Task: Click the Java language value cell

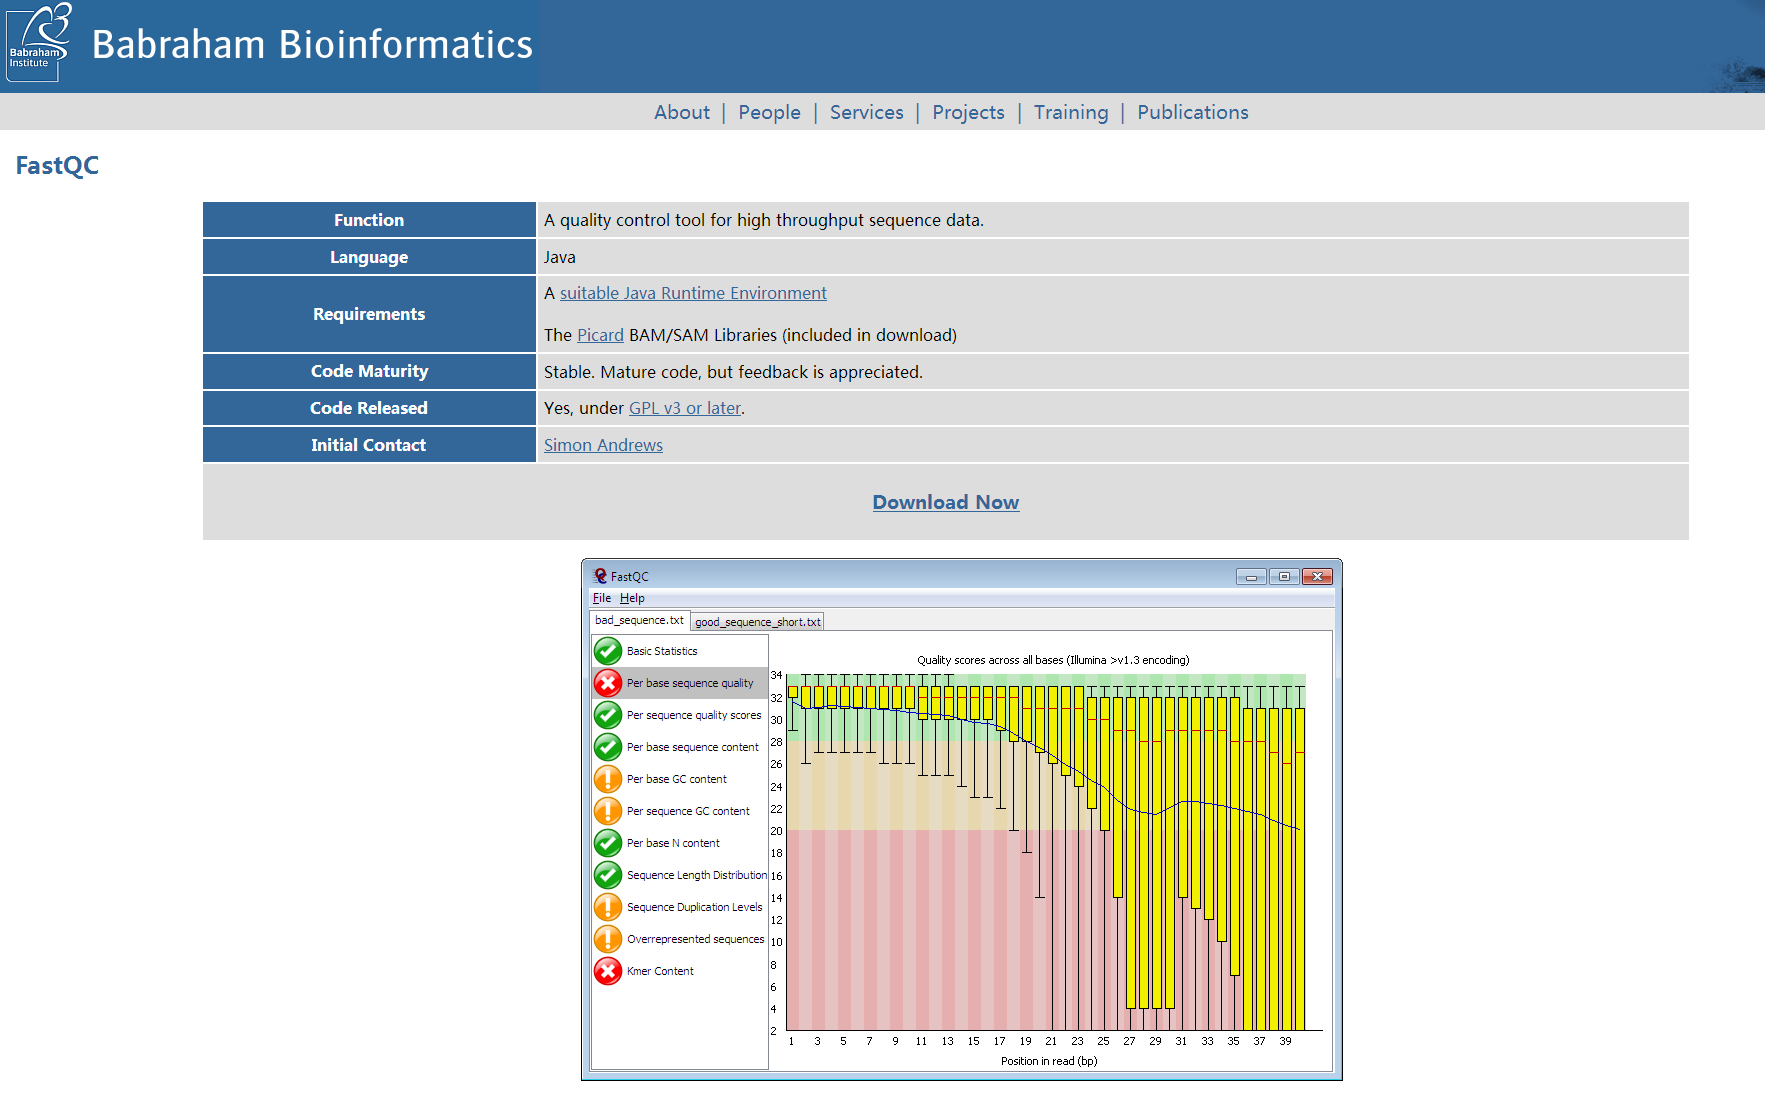Action: pyautogui.click(x=1113, y=257)
